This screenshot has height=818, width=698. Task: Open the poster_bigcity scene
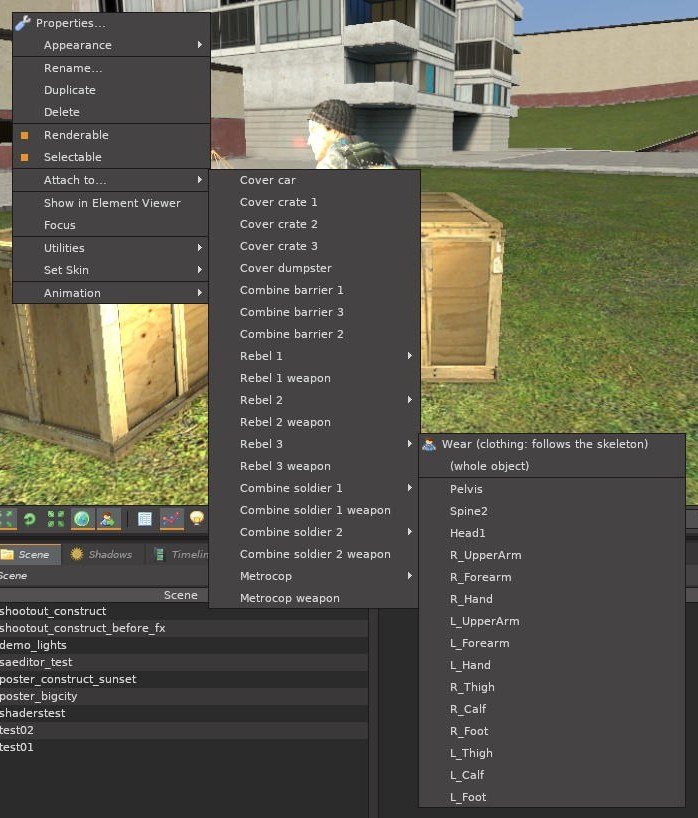(x=184, y=696)
